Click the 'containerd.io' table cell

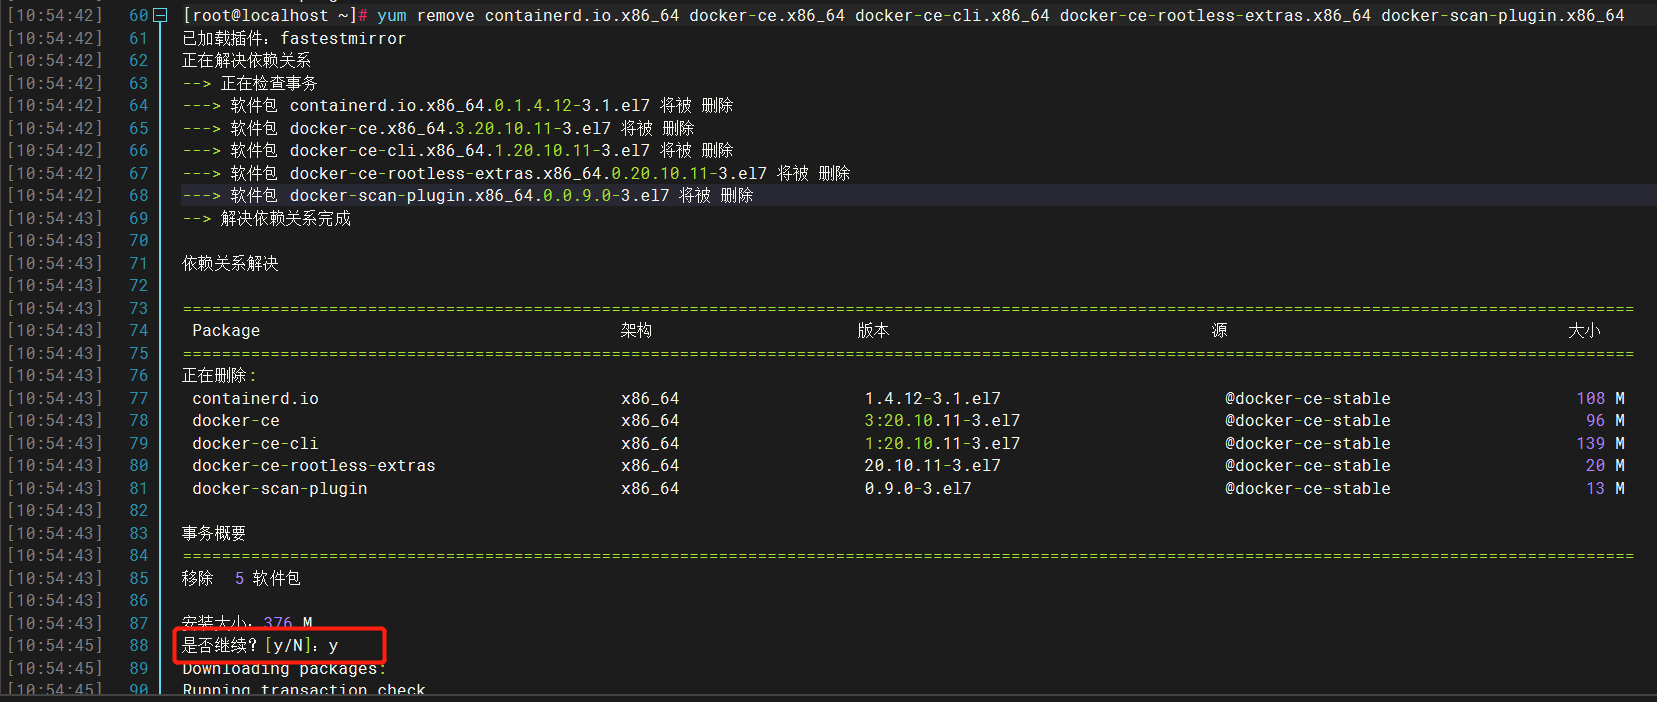coord(255,398)
